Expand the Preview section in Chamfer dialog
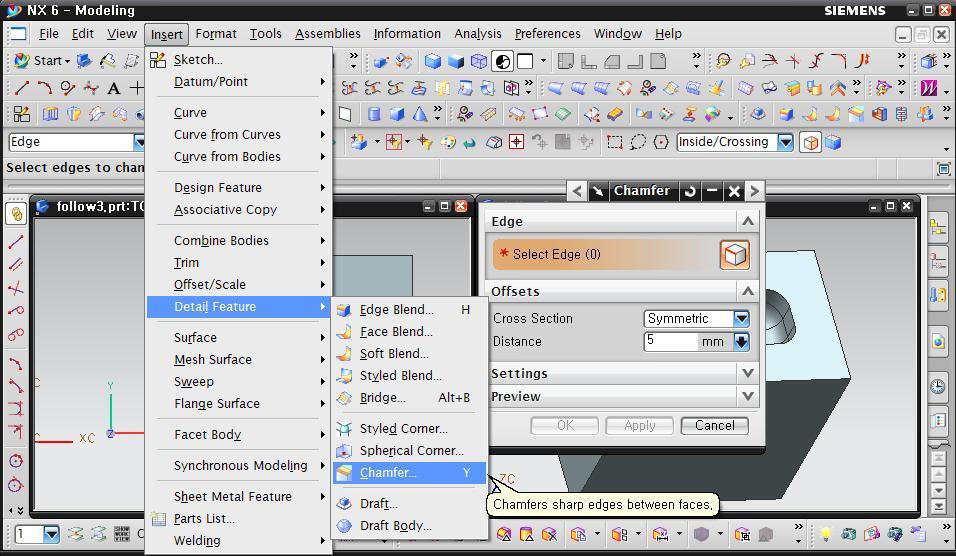This screenshot has height=556, width=956. [x=747, y=396]
